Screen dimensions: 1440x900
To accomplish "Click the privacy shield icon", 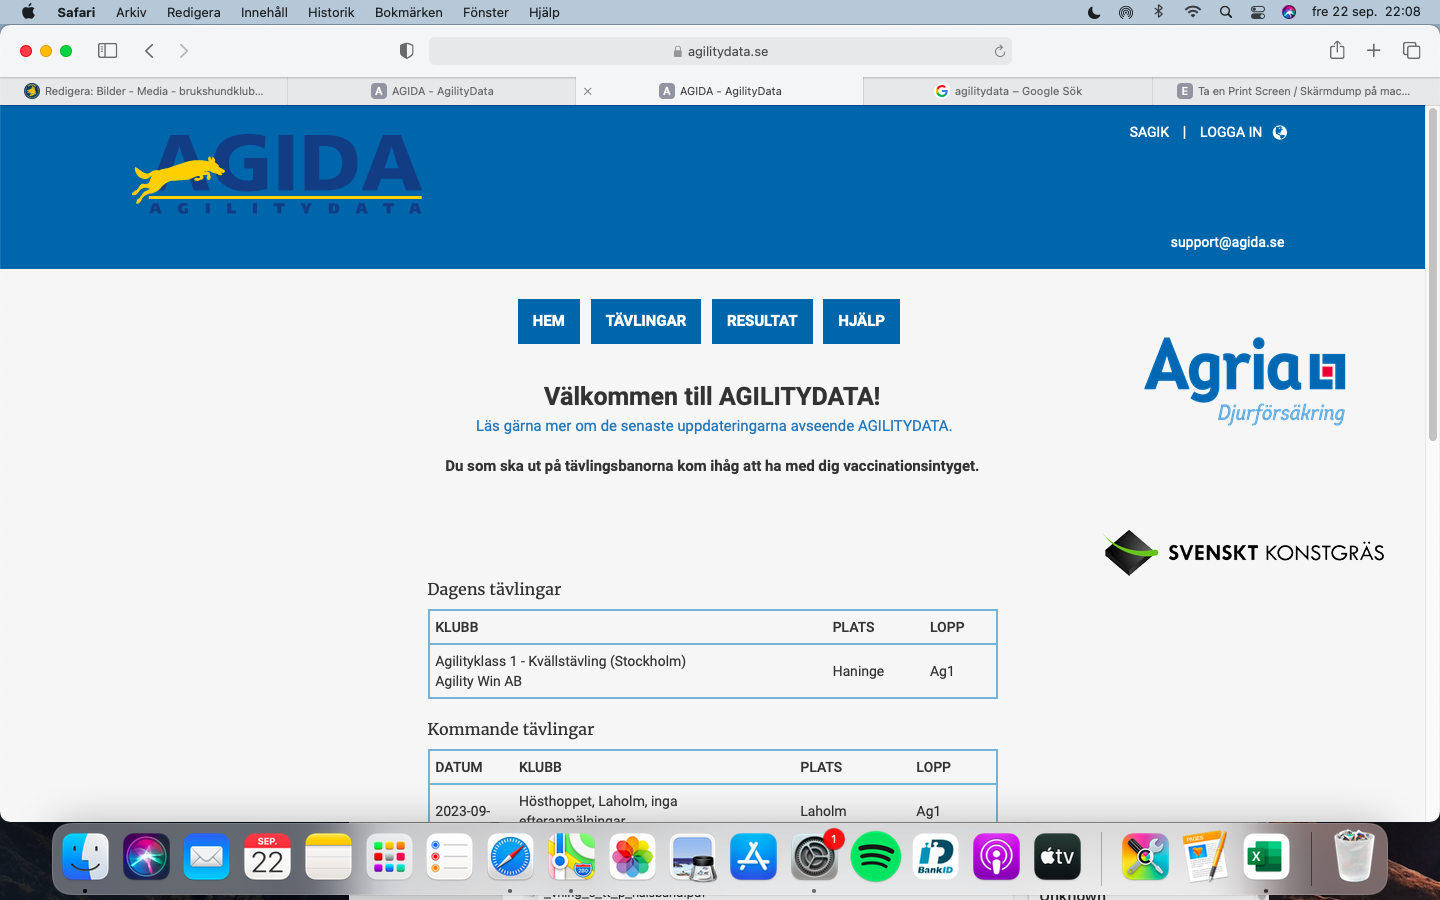I will (406, 51).
